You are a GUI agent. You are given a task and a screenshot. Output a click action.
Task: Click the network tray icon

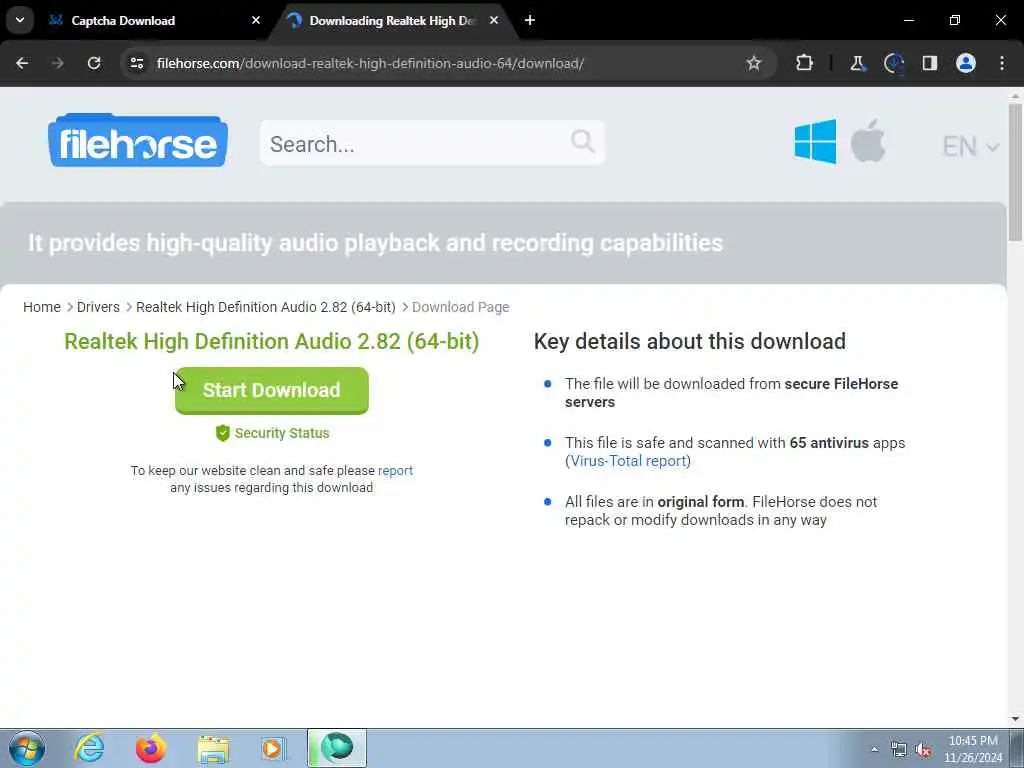[x=899, y=750]
